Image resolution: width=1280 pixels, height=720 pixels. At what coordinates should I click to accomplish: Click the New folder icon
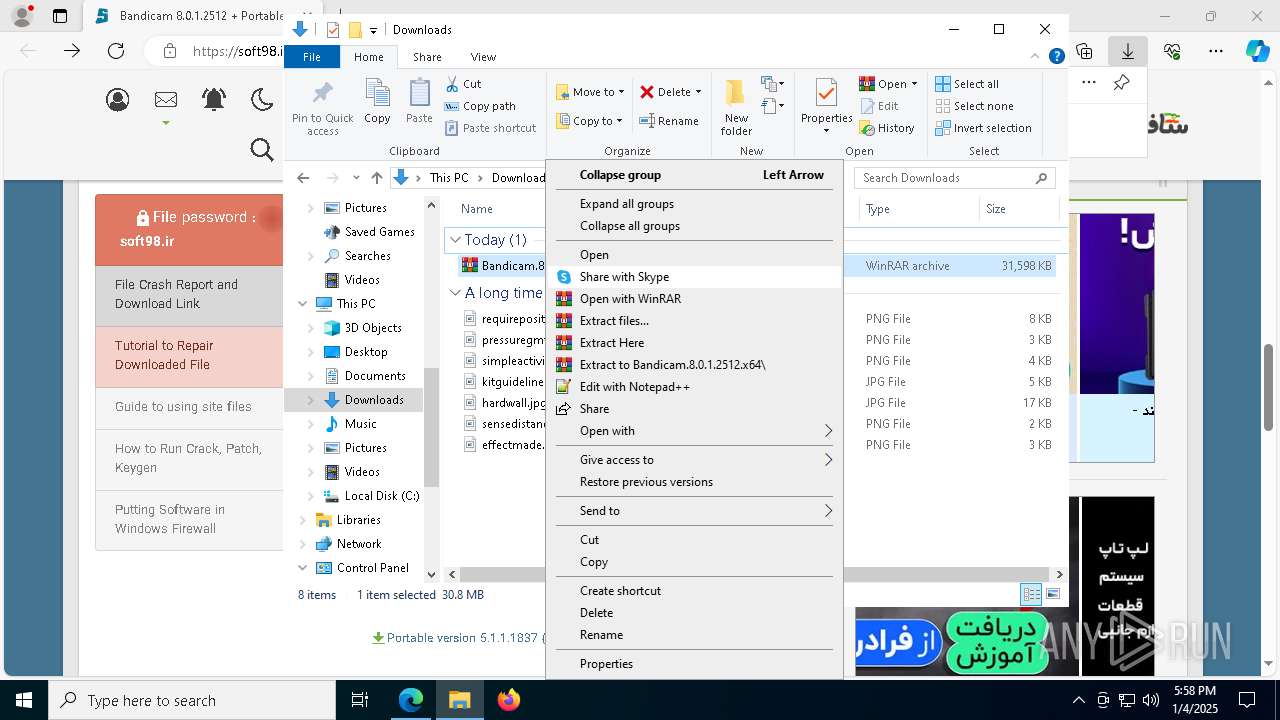735,93
